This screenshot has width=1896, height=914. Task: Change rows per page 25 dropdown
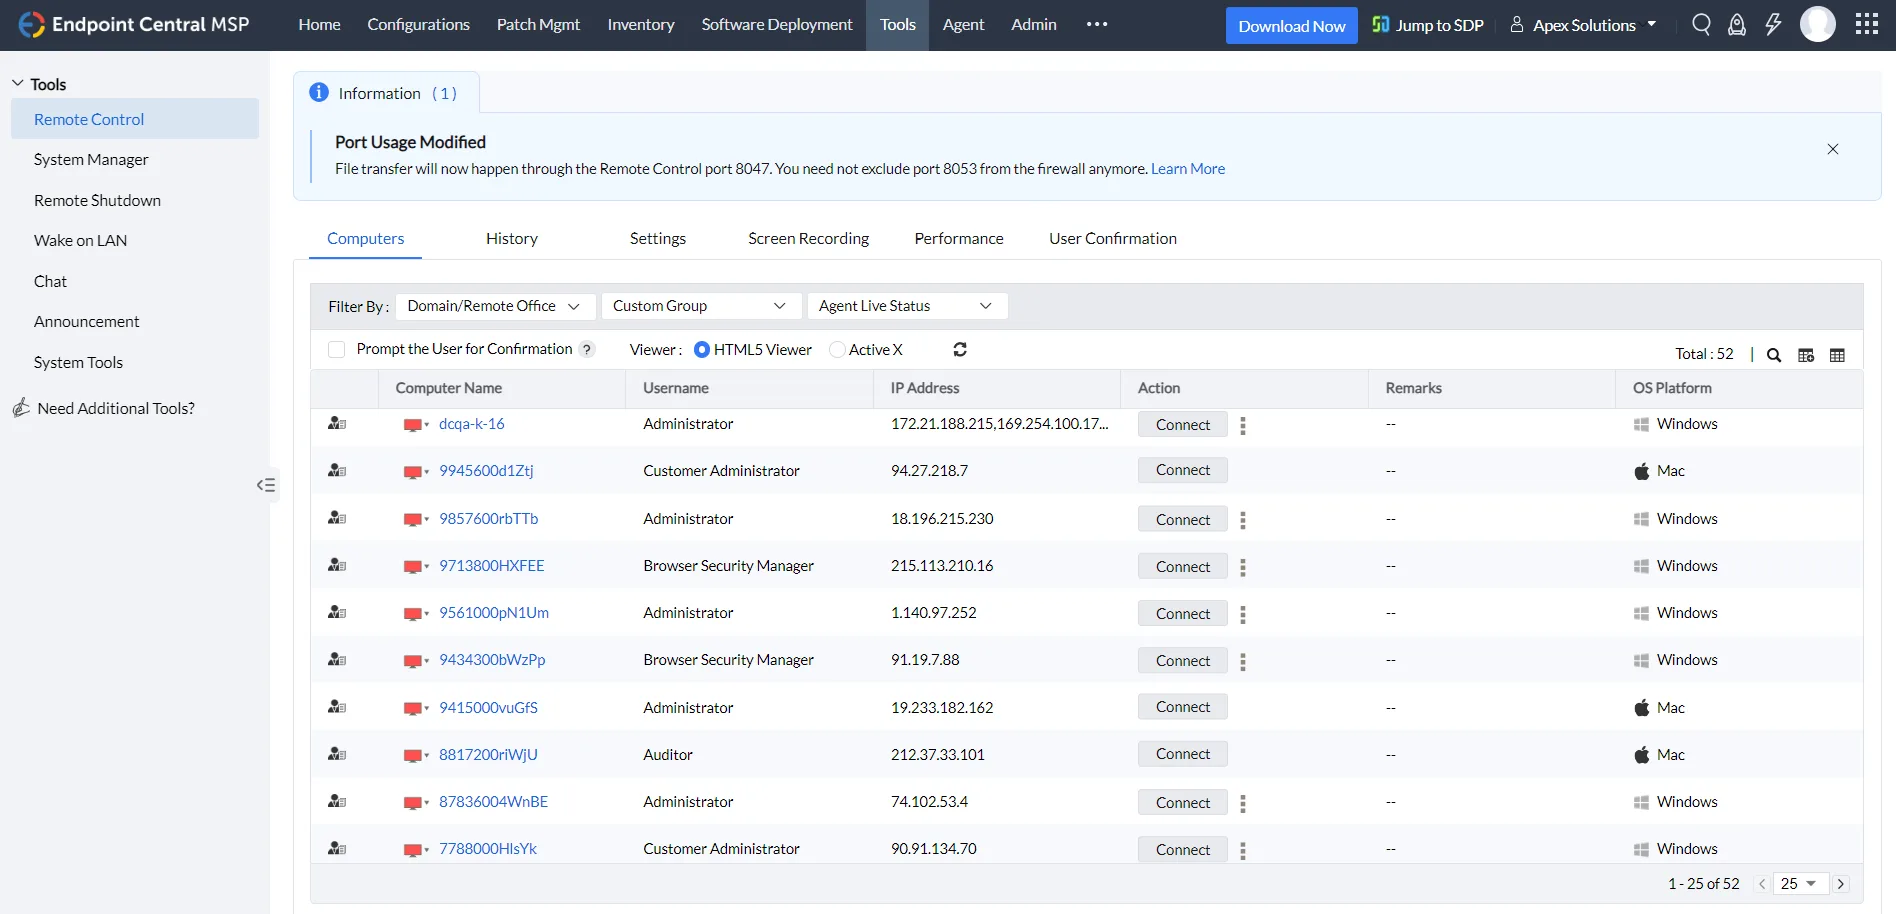[1800, 884]
